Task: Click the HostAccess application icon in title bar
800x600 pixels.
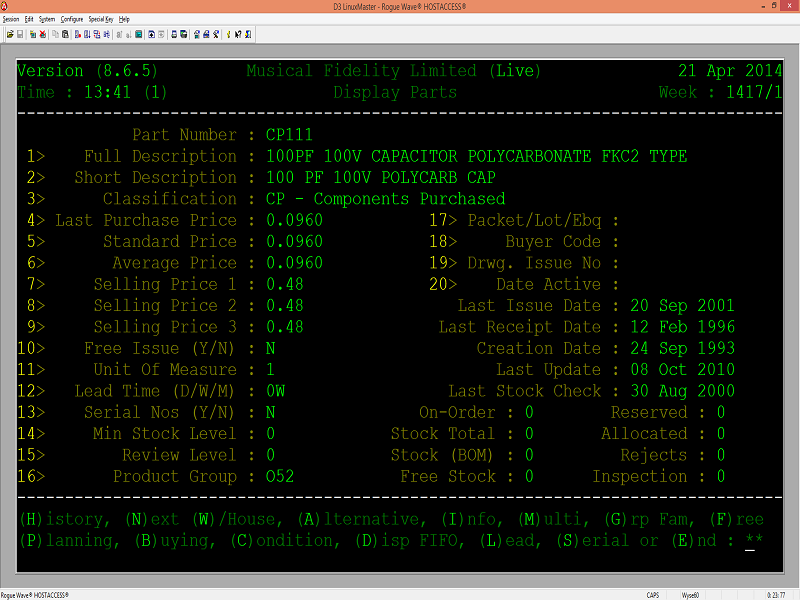Action: coord(4,6)
